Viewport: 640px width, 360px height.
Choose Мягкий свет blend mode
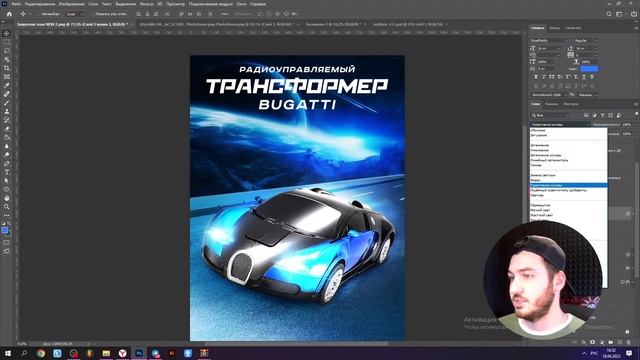pyautogui.click(x=568, y=210)
